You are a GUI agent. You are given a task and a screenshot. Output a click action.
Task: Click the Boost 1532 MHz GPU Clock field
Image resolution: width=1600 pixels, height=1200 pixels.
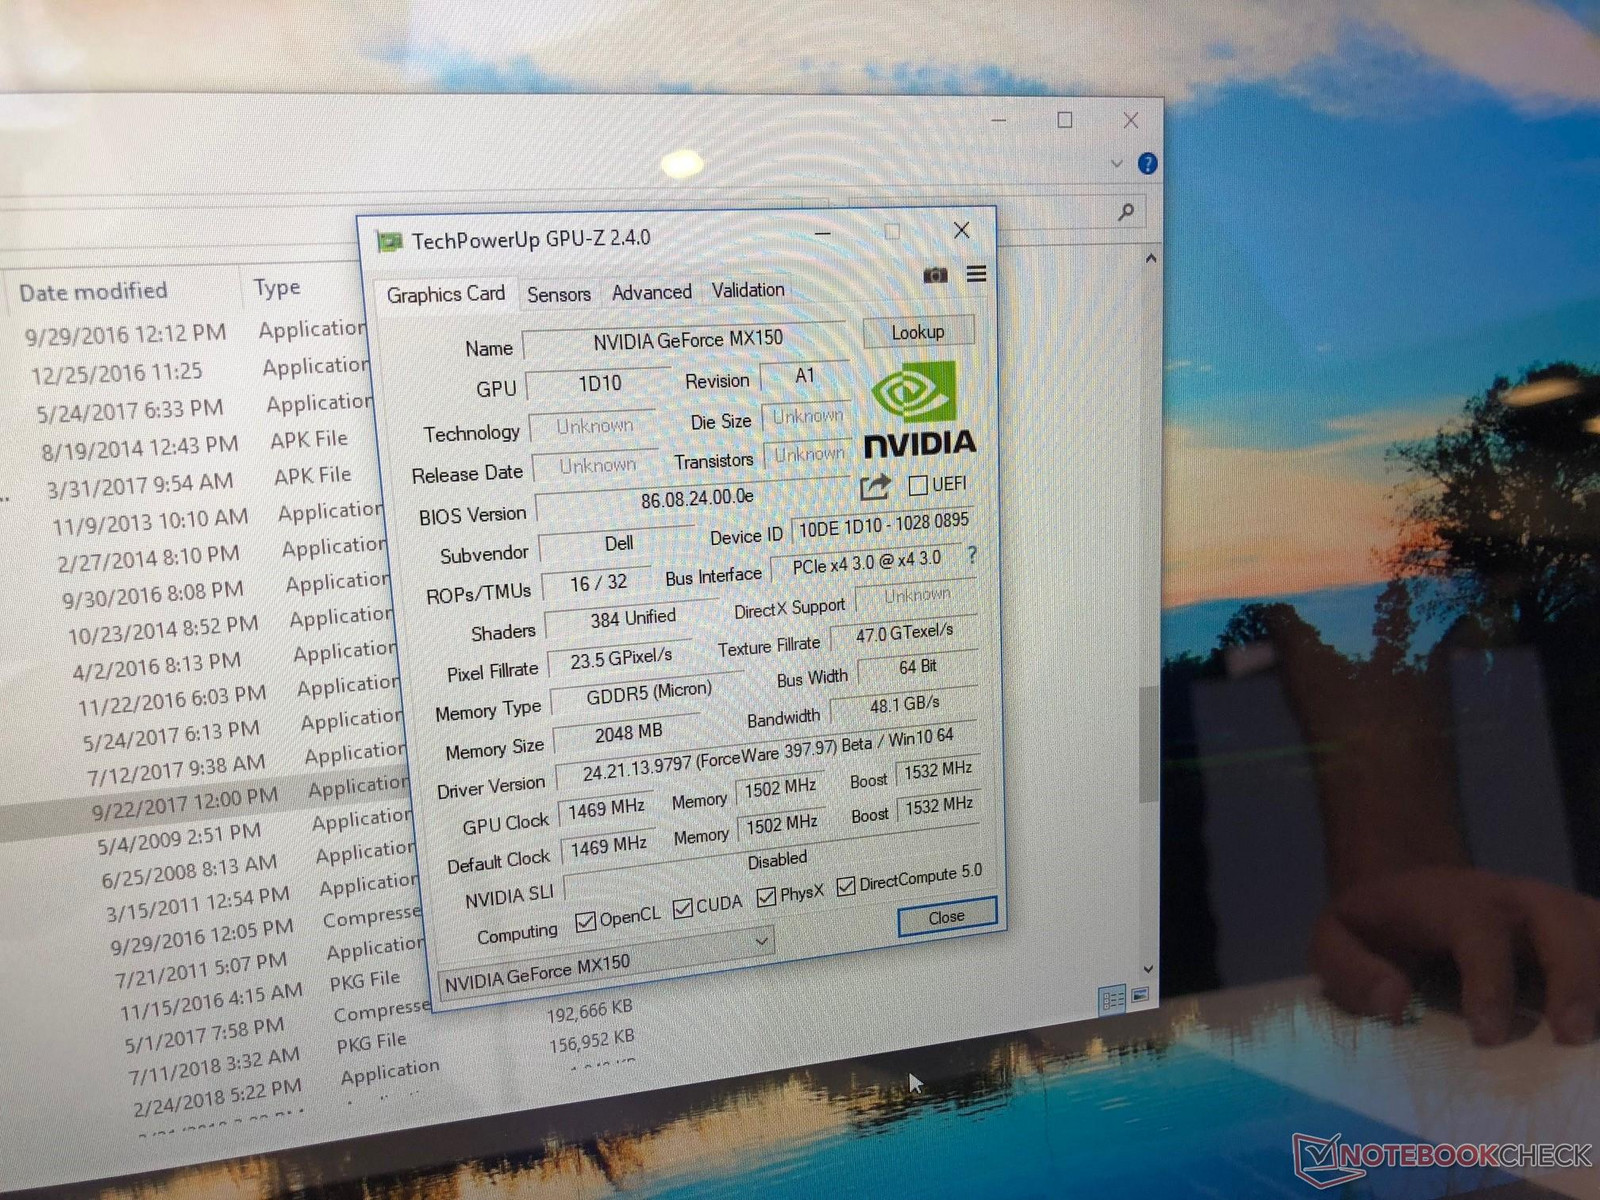click(x=937, y=770)
